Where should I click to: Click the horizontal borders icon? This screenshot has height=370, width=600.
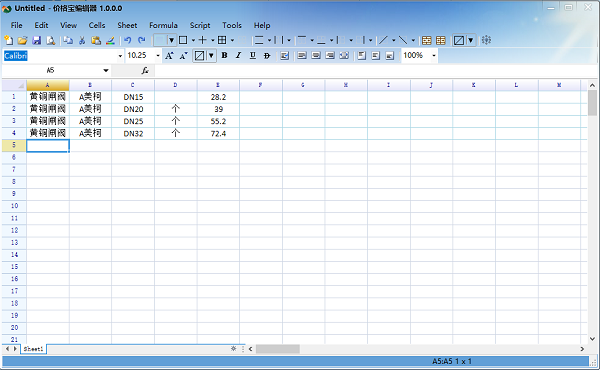point(259,40)
